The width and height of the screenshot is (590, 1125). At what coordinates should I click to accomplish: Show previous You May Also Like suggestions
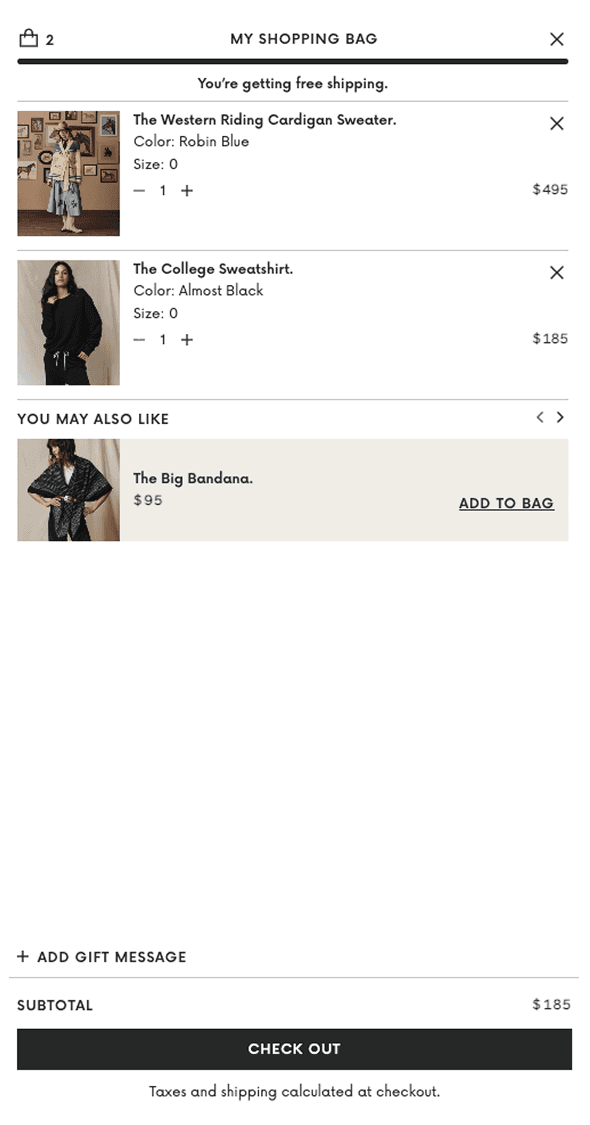pyautogui.click(x=539, y=418)
